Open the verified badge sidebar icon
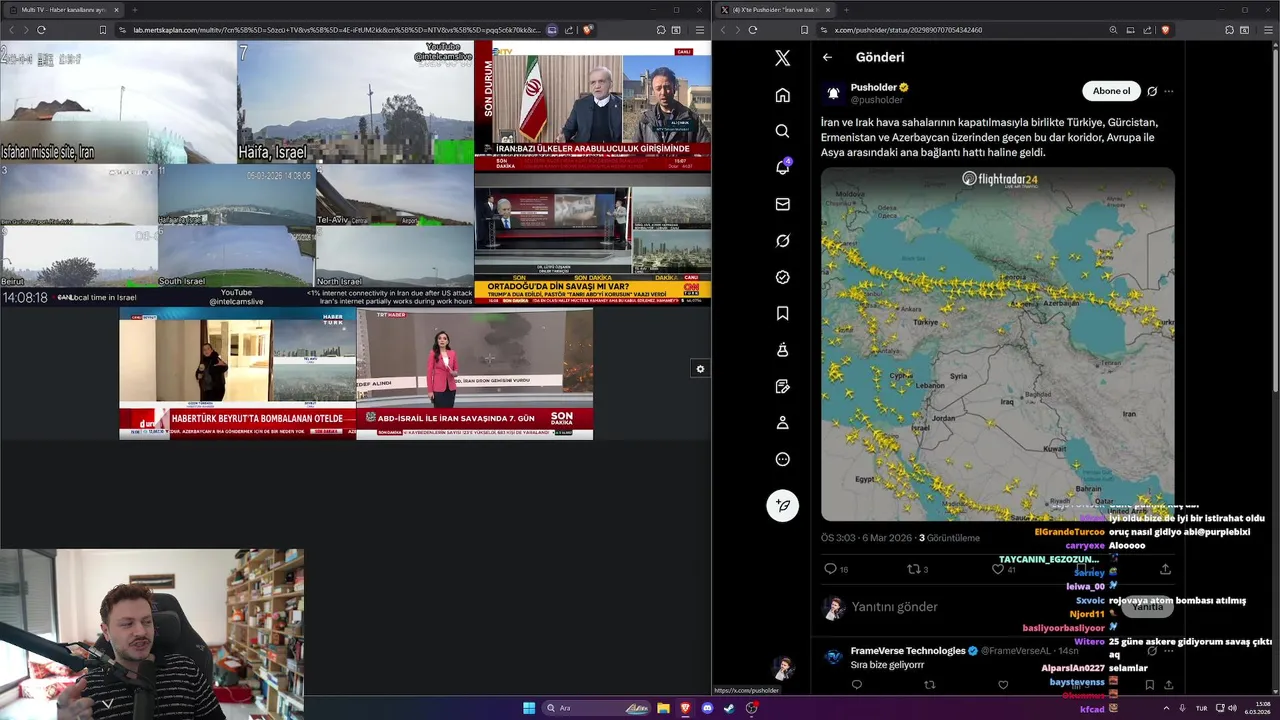Screen dimensions: 1280x720 pos(782,277)
